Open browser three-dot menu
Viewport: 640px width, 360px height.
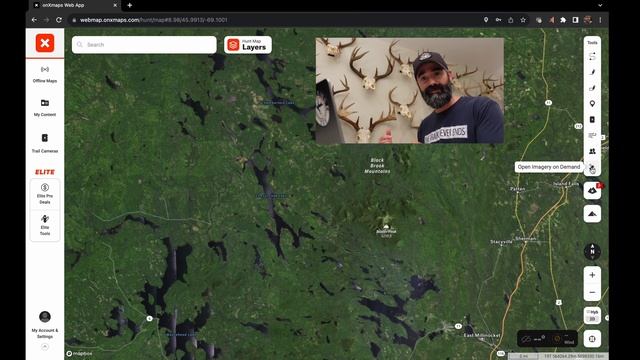600,20
